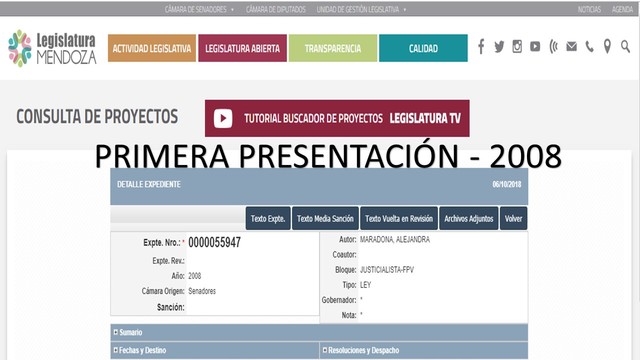Click expediente number 0000055947
Screen dimensions: 640x360
pos(214,242)
